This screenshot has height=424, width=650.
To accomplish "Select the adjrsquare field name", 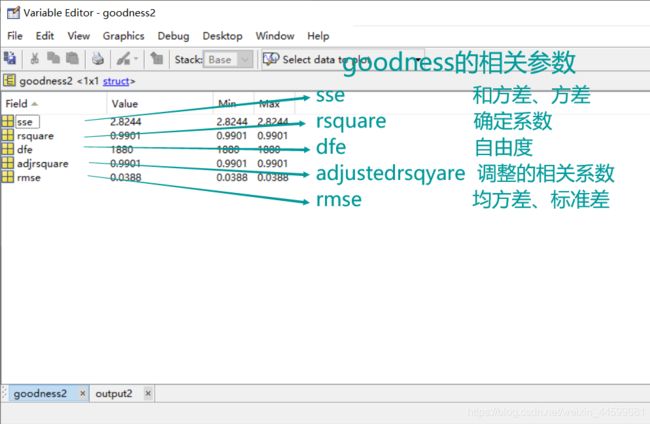I will point(43,164).
